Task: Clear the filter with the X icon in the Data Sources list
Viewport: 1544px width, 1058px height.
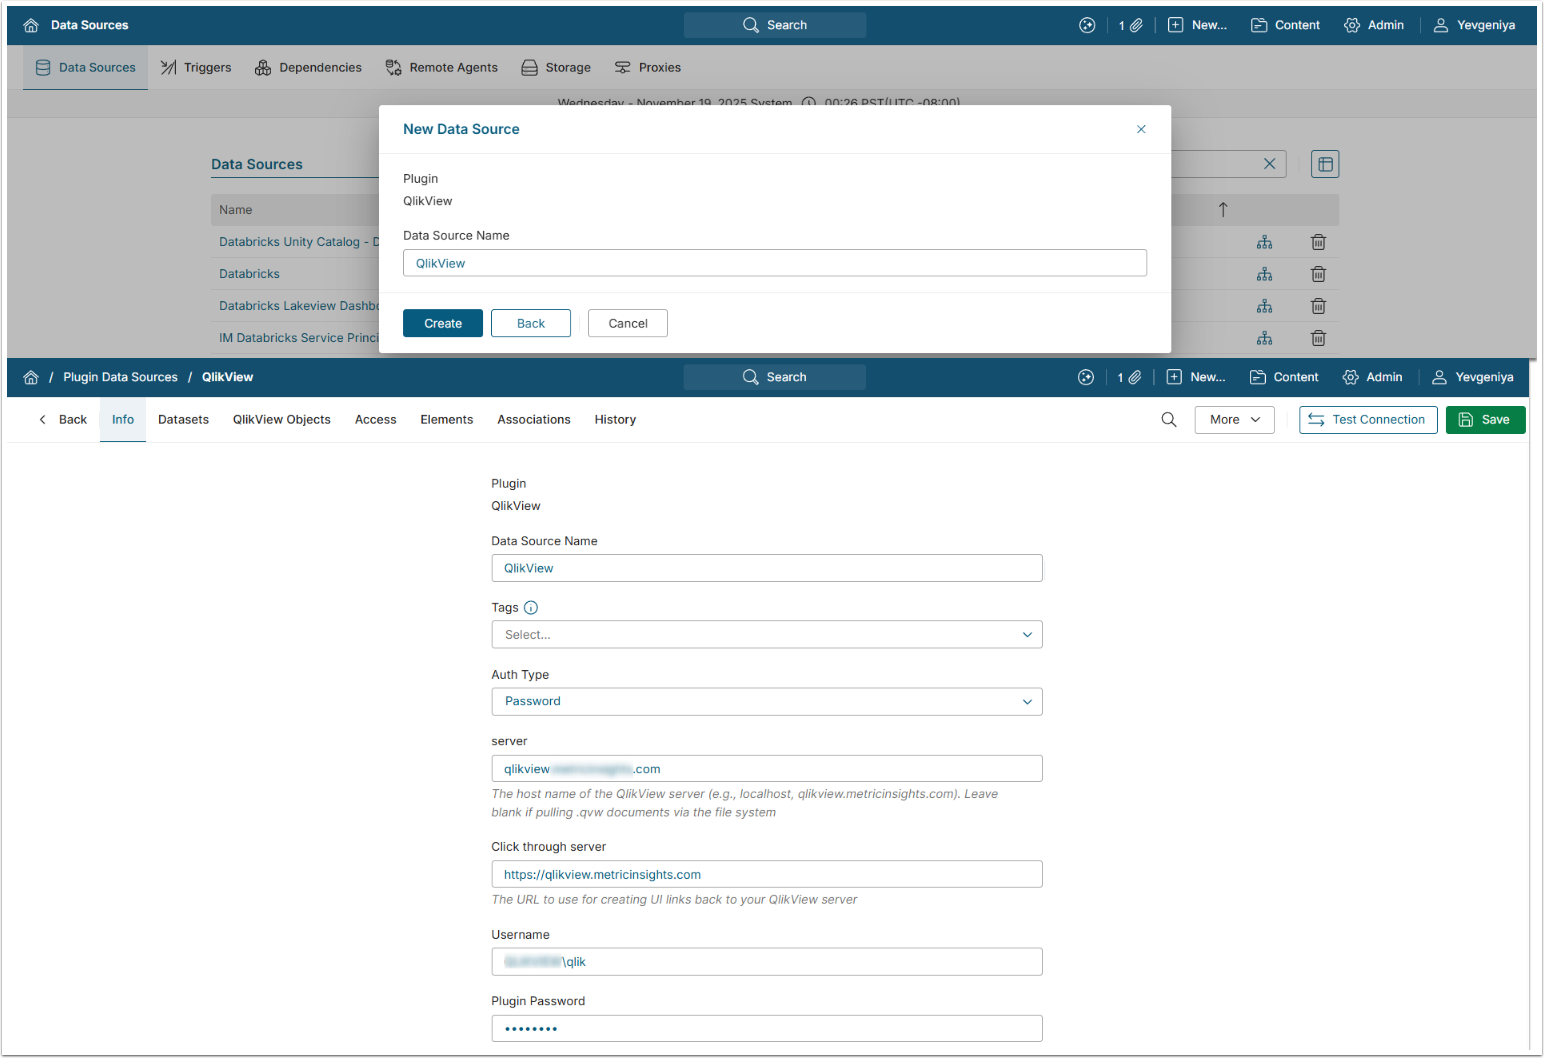Action: (x=1270, y=164)
